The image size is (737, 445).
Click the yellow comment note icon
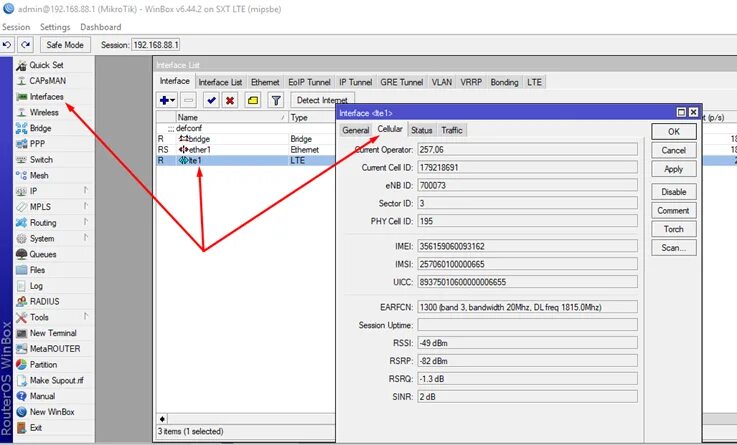pos(253,100)
